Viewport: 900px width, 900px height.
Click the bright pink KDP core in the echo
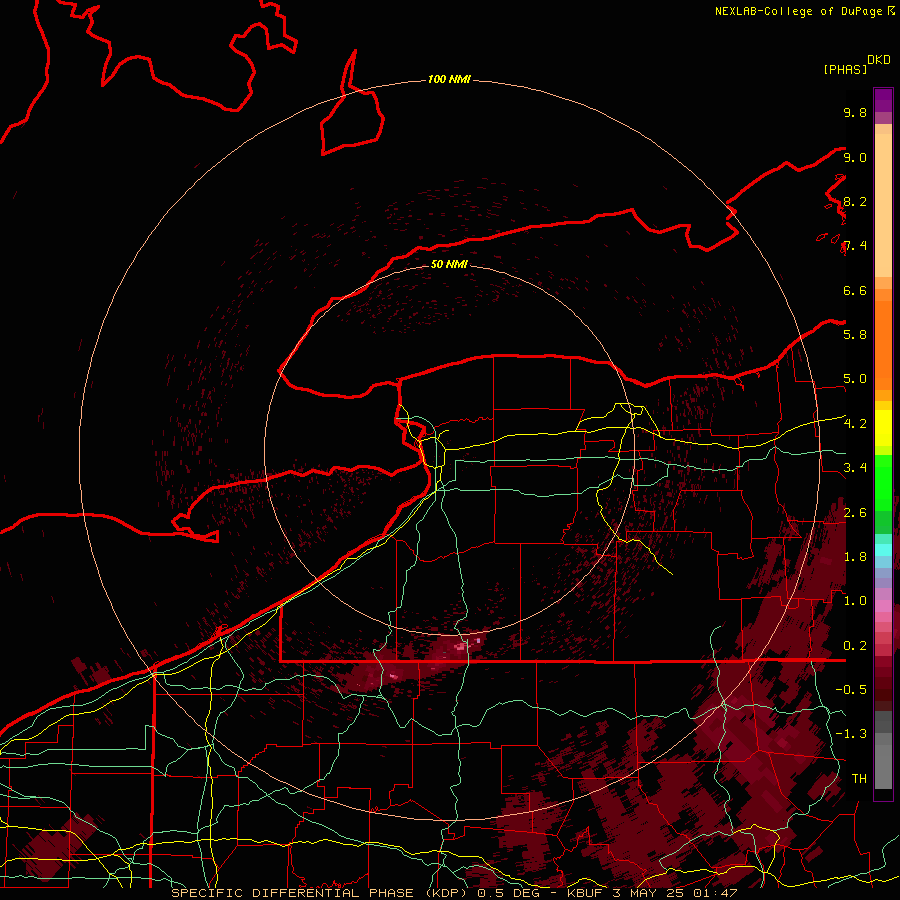click(x=461, y=647)
